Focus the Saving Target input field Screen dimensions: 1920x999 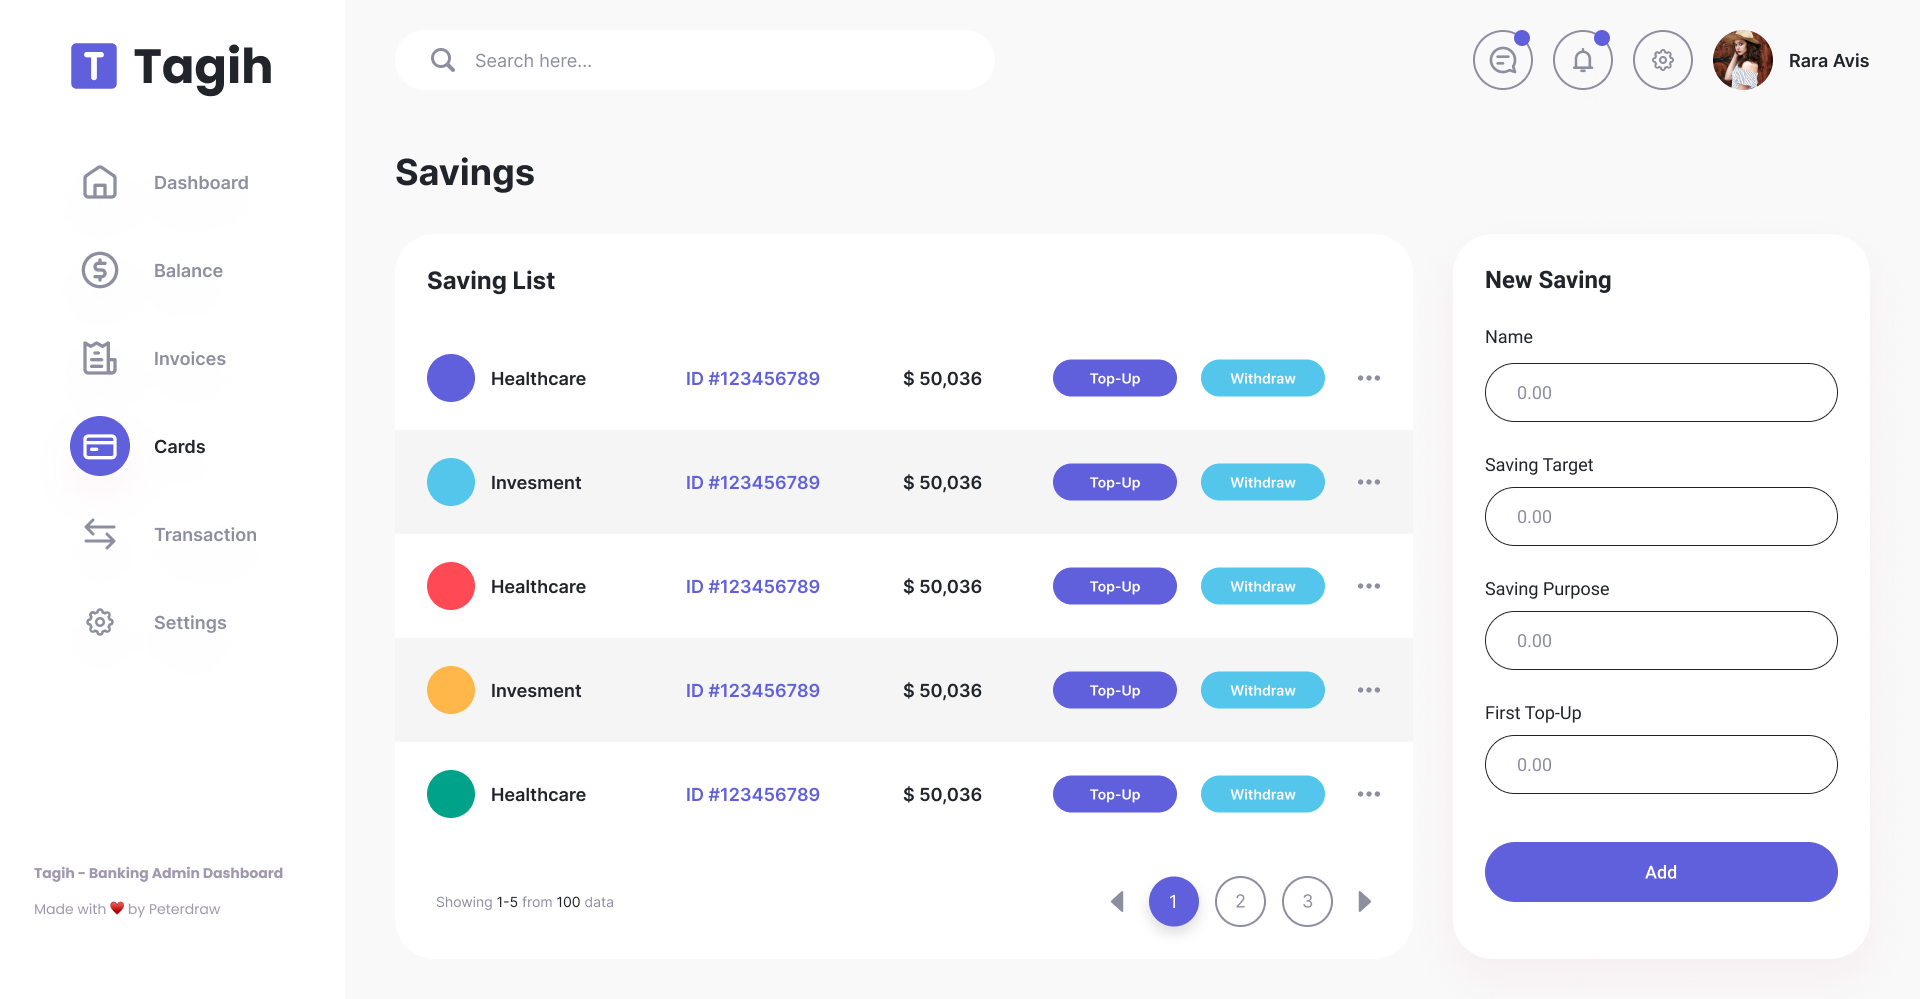click(x=1660, y=516)
